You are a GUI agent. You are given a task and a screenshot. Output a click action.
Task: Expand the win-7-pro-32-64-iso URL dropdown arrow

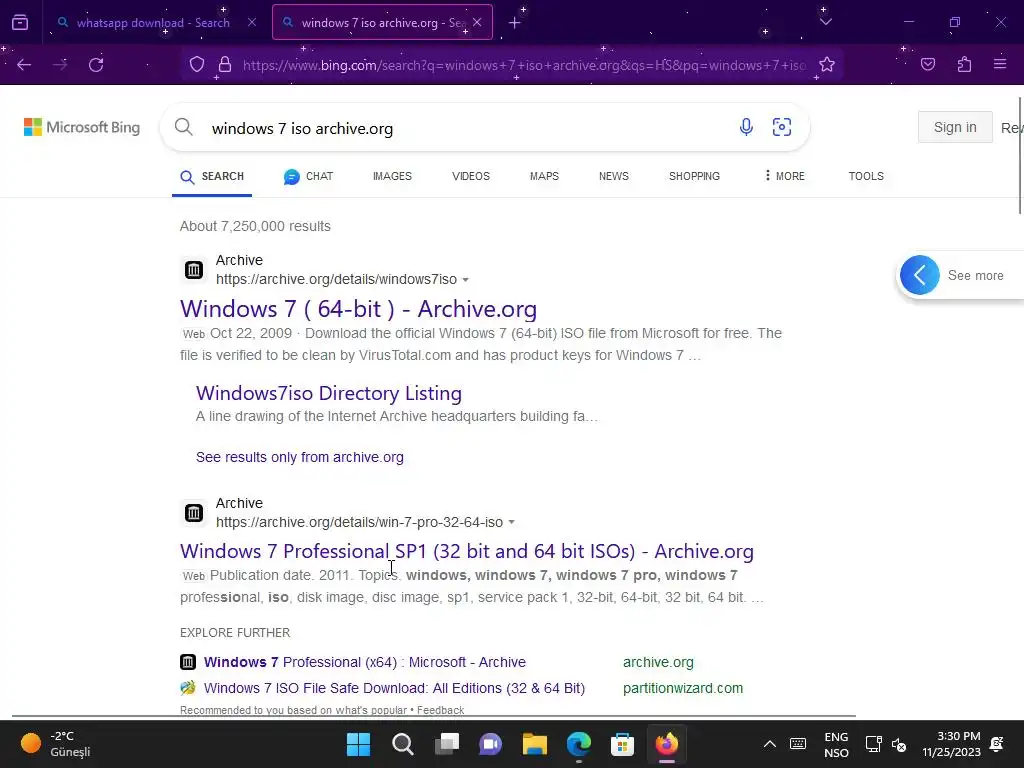pyautogui.click(x=511, y=522)
